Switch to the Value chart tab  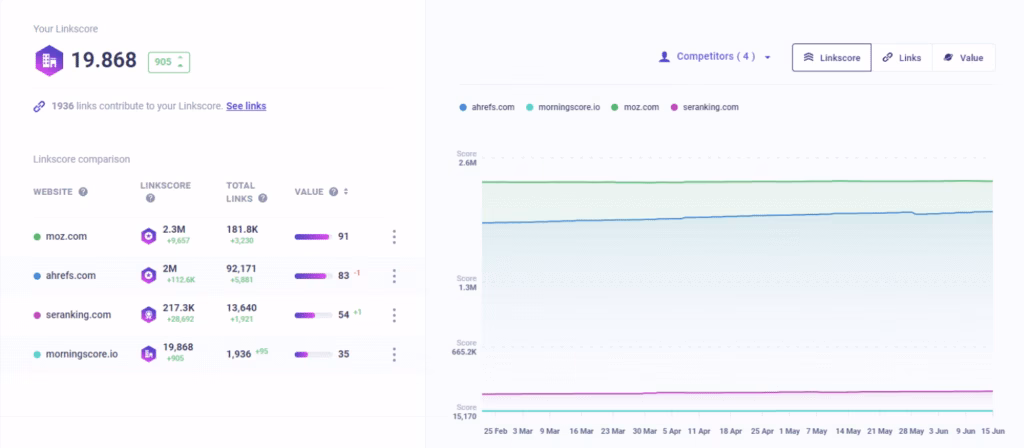[963, 58]
